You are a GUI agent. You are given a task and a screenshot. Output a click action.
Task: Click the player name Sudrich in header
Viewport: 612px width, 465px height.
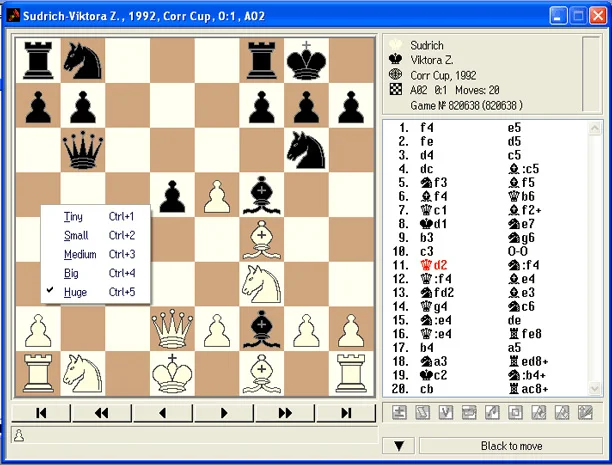coord(427,45)
